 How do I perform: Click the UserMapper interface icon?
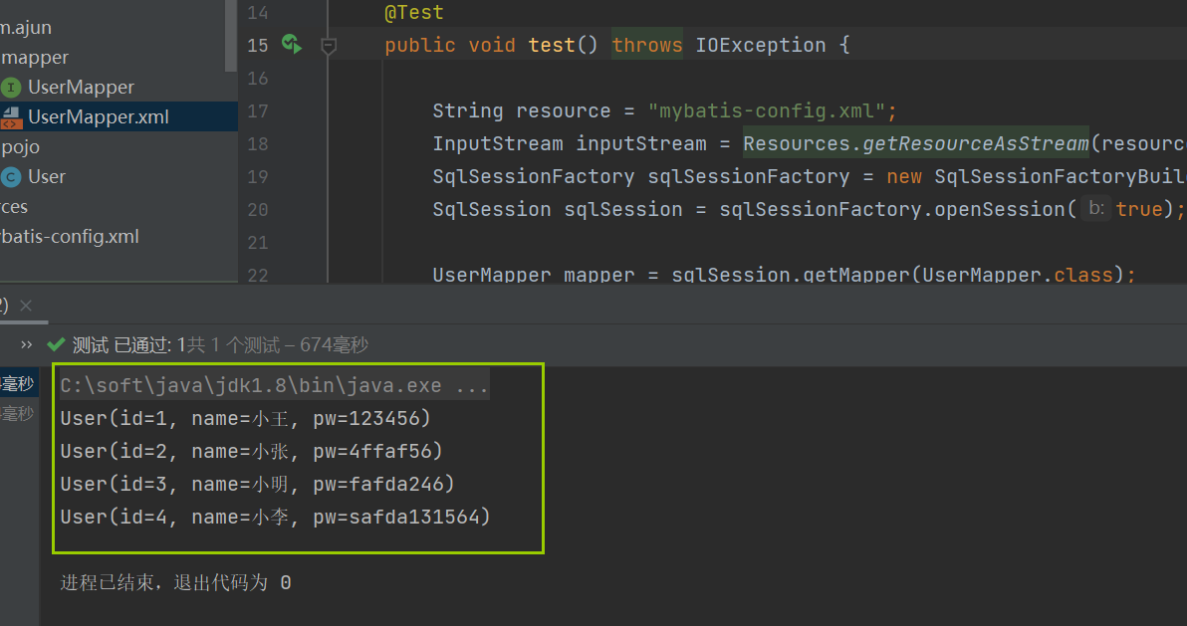pyautogui.click(x=11, y=87)
